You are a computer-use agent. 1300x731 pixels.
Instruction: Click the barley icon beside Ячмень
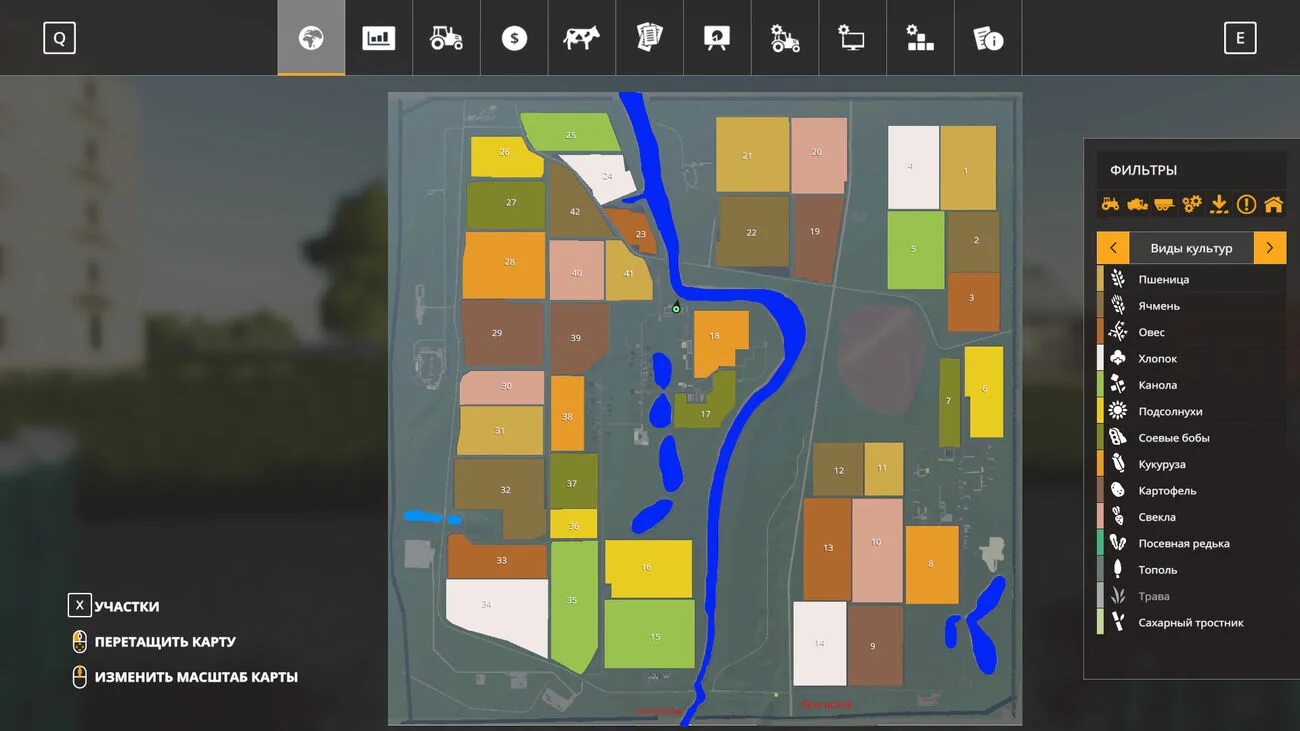[1118, 305]
